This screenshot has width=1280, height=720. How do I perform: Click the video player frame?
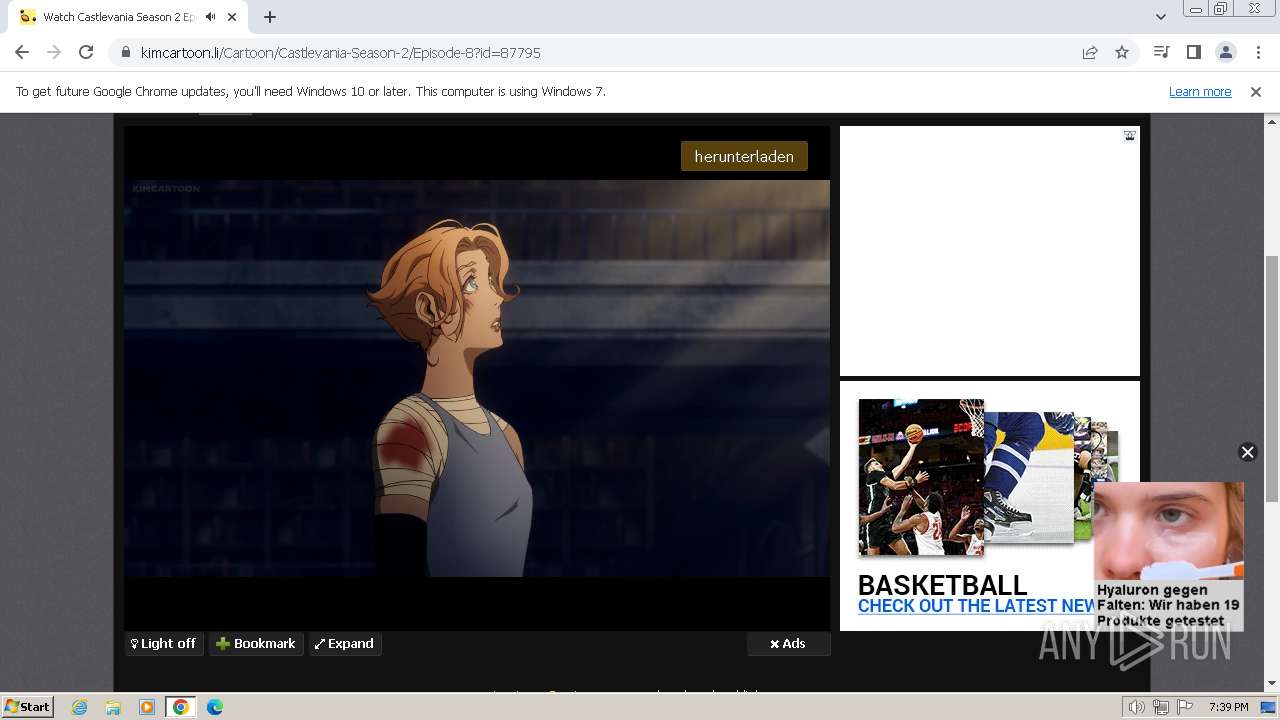pyautogui.click(x=477, y=378)
